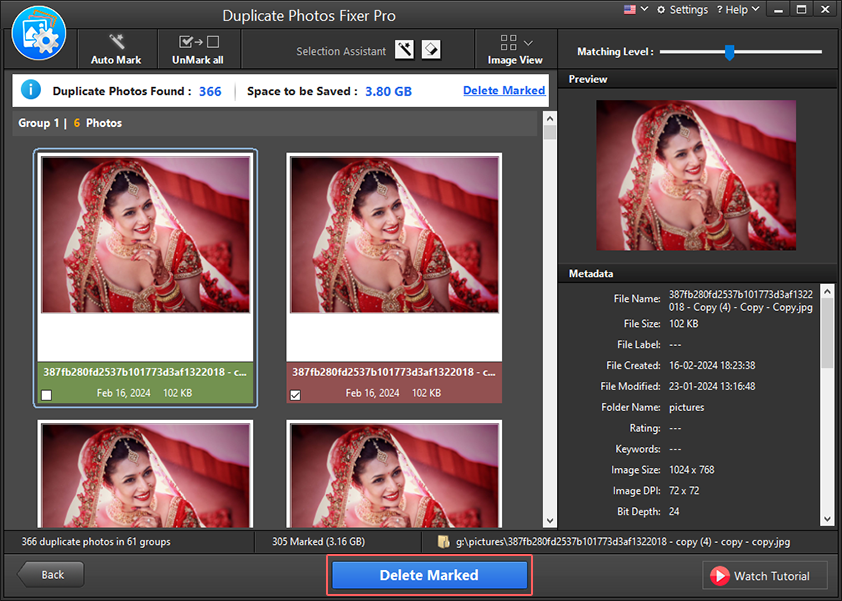Viewport: 842px width, 601px height.
Task: Expand the language dropdown arrow
Action: 644,9
